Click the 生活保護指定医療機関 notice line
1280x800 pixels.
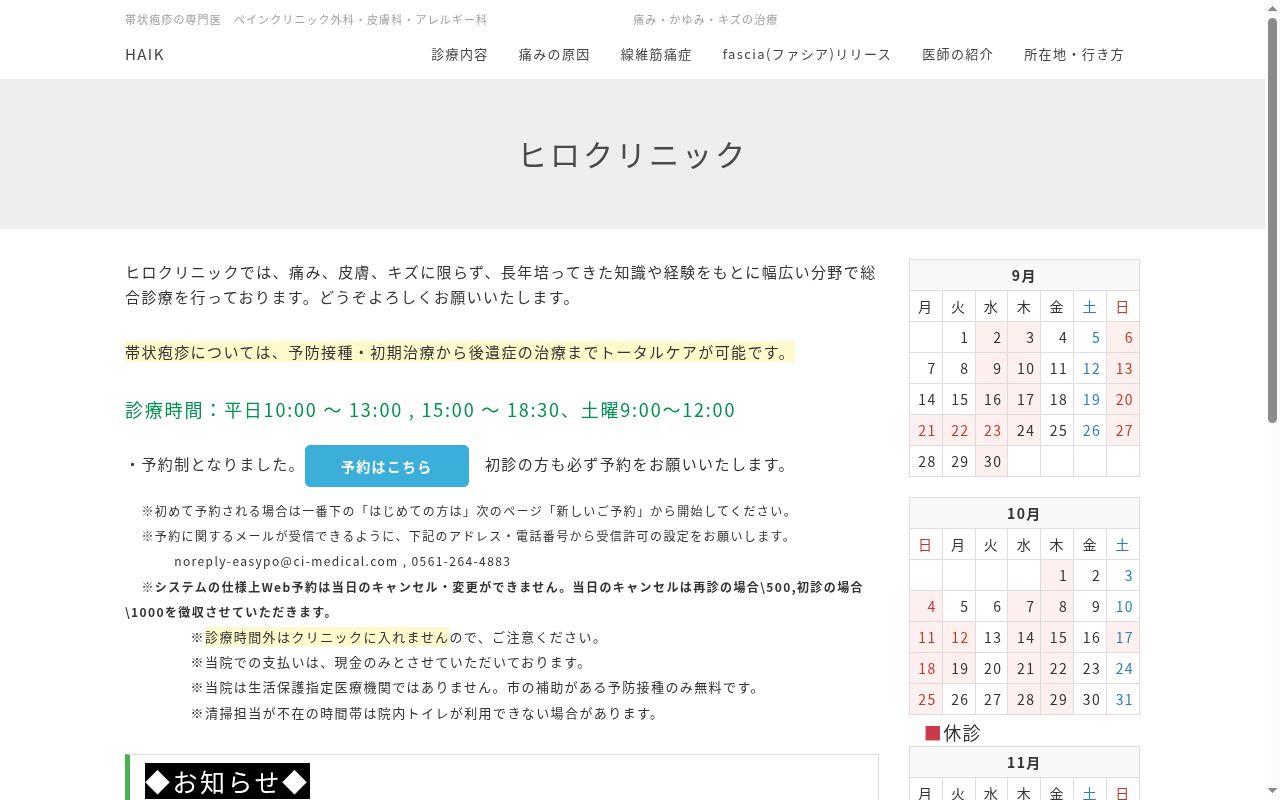tap(475, 688)
